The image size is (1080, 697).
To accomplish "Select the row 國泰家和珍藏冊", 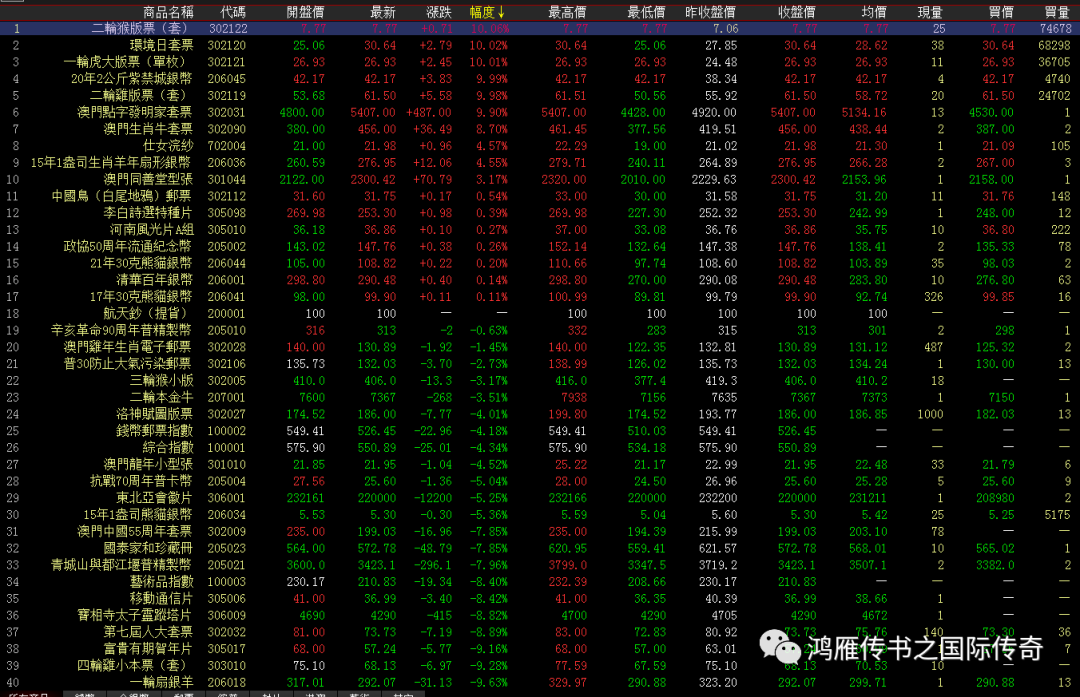I will pyautogui.click(x=540, y=548).
